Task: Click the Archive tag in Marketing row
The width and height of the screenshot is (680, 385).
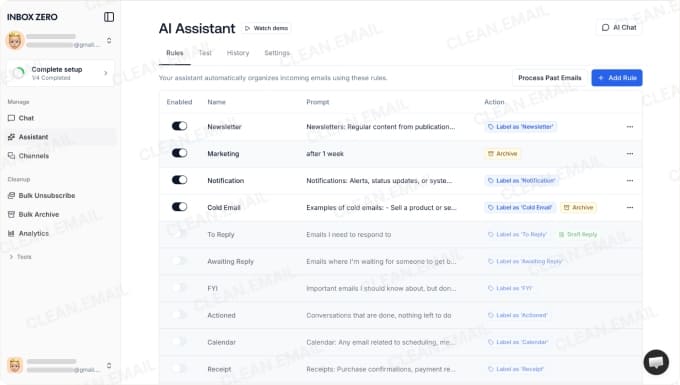Action: coord(502,153)
